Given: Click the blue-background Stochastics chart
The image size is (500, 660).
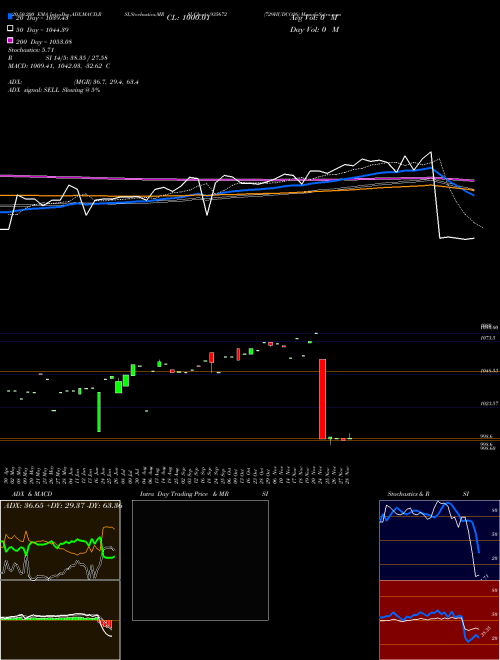Looking at the screenshot, I should tap(439, 540).
